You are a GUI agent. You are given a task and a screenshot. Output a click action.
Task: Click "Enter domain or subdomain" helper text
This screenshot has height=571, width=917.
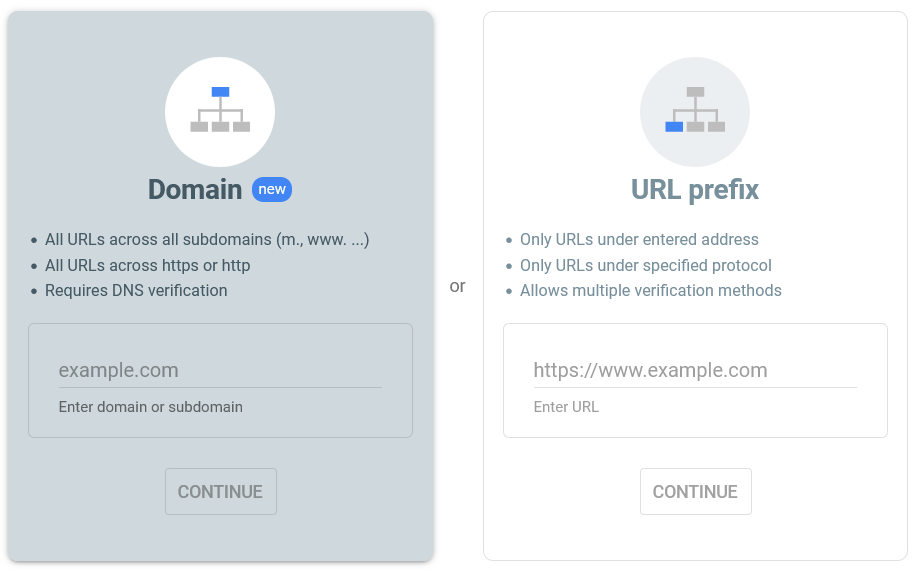pos(151,407)
